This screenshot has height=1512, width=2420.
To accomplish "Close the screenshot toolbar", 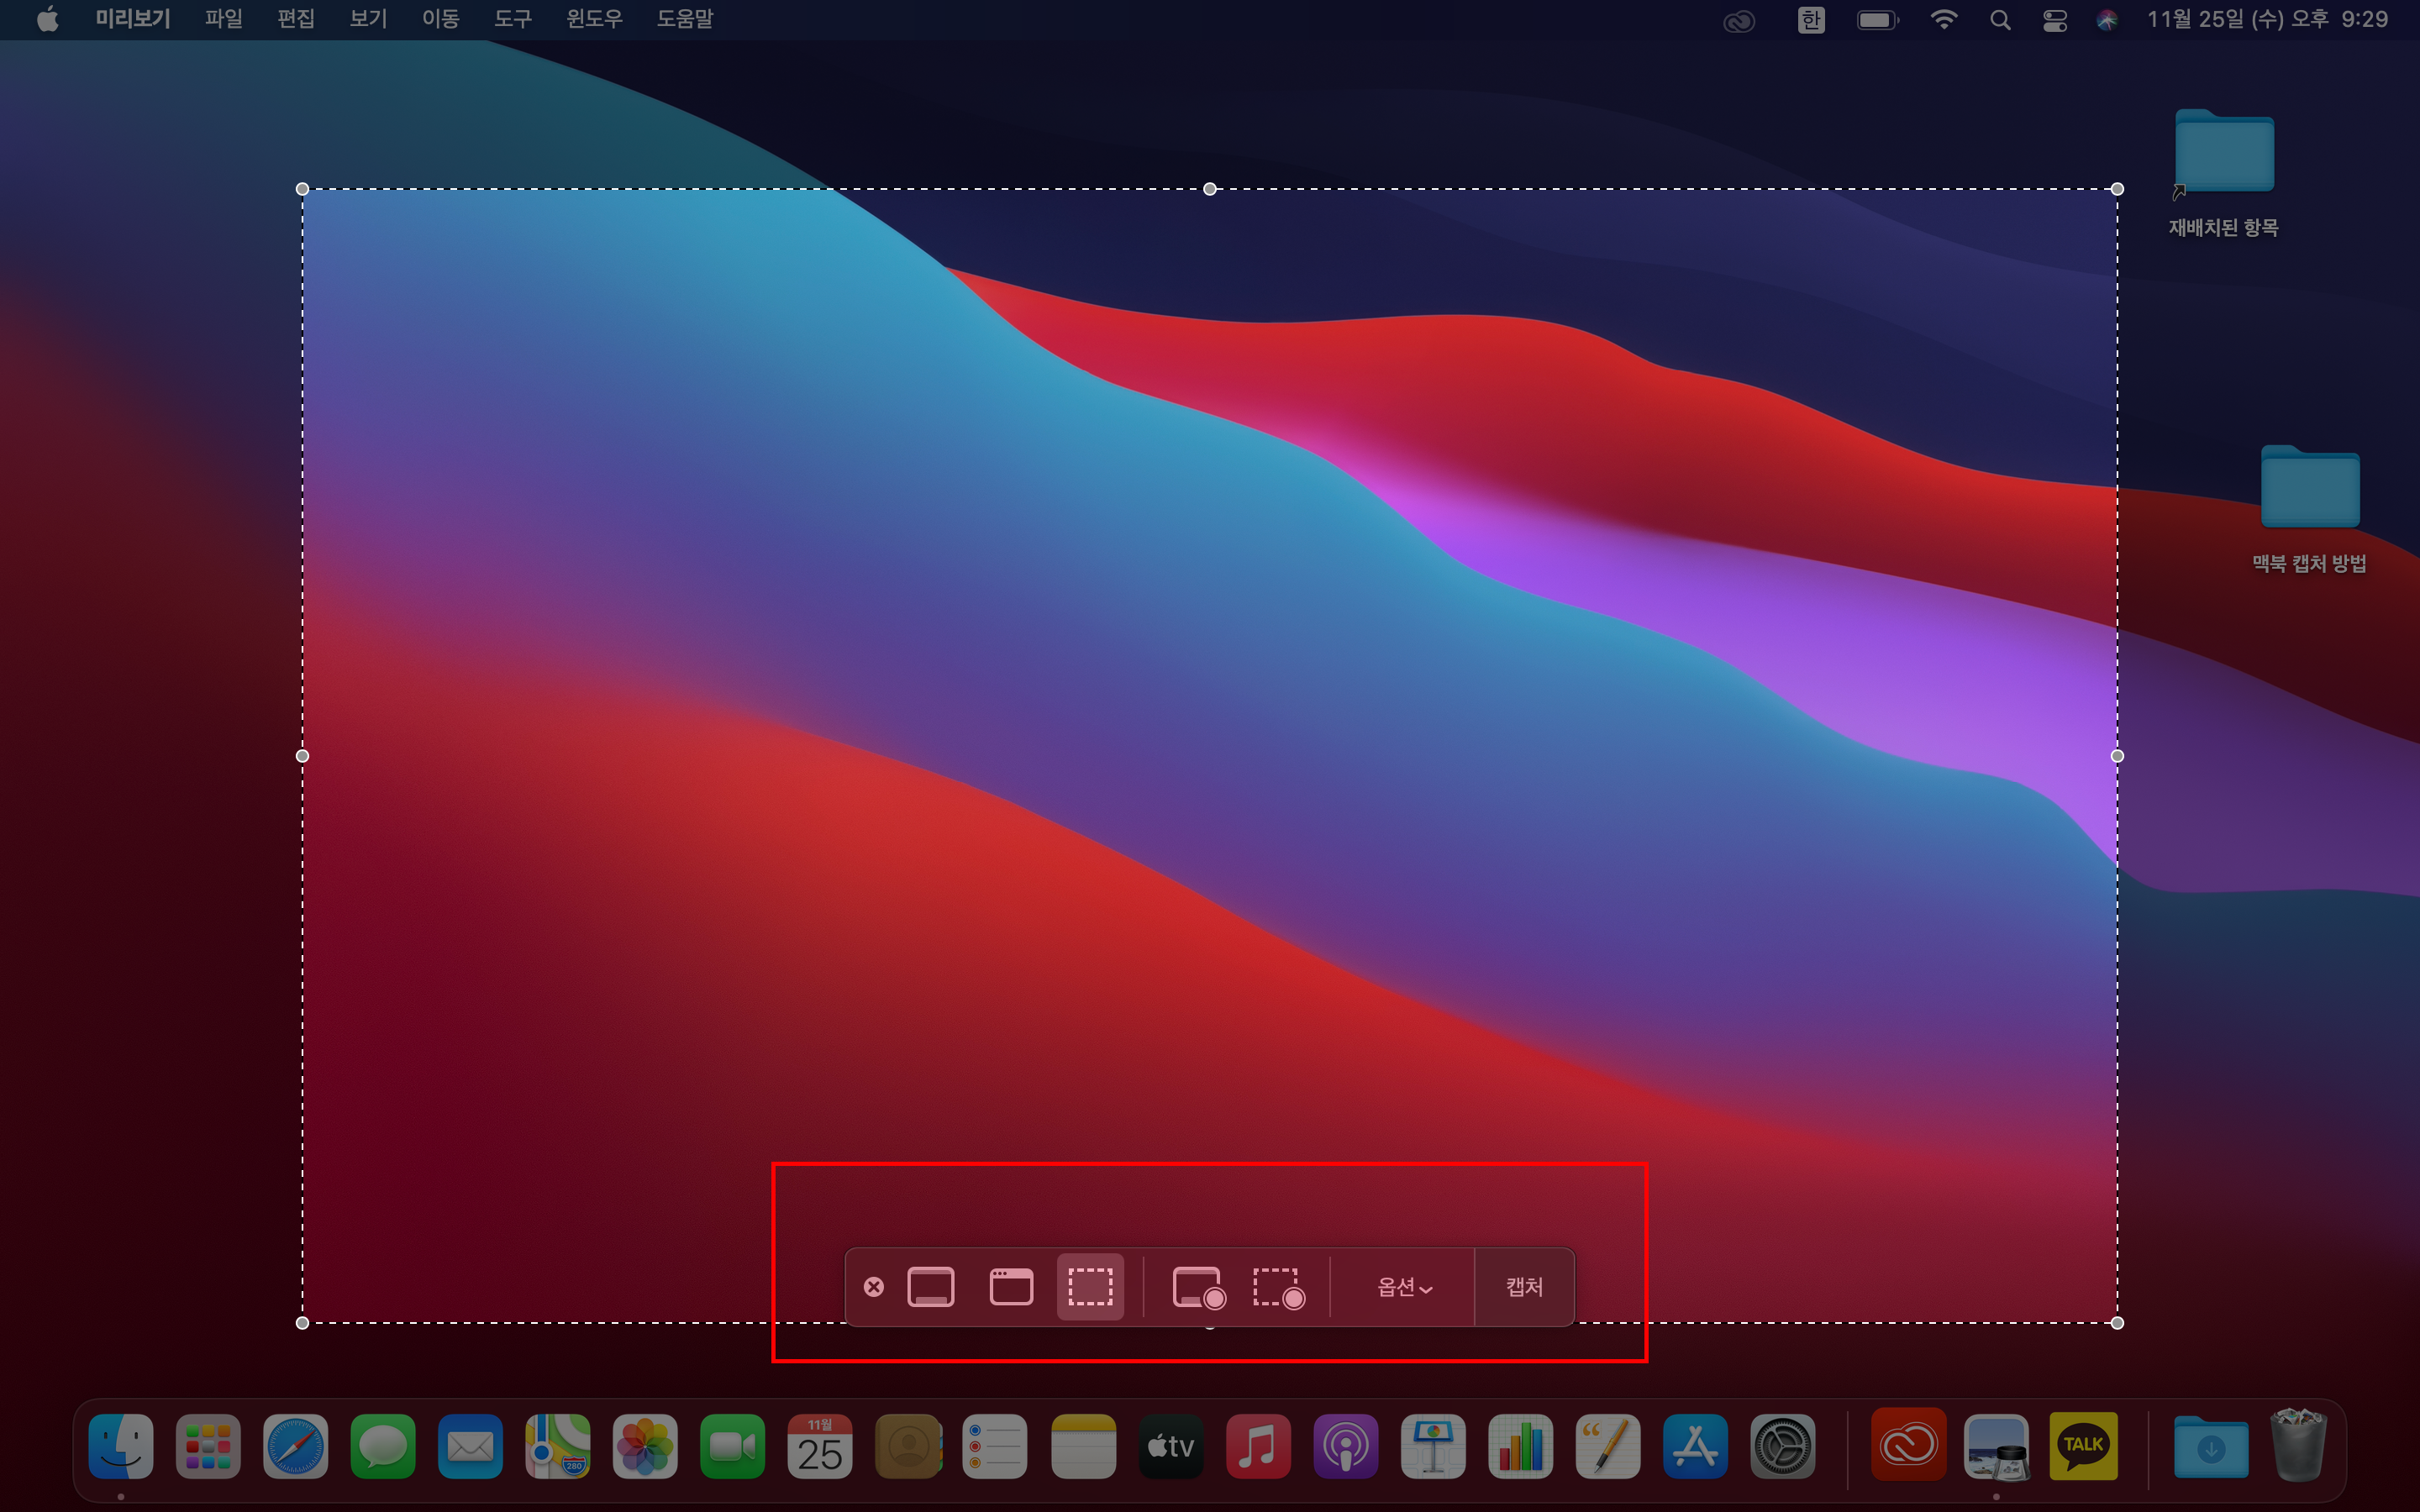I will pyautogui.click(x=874, y=1287).
